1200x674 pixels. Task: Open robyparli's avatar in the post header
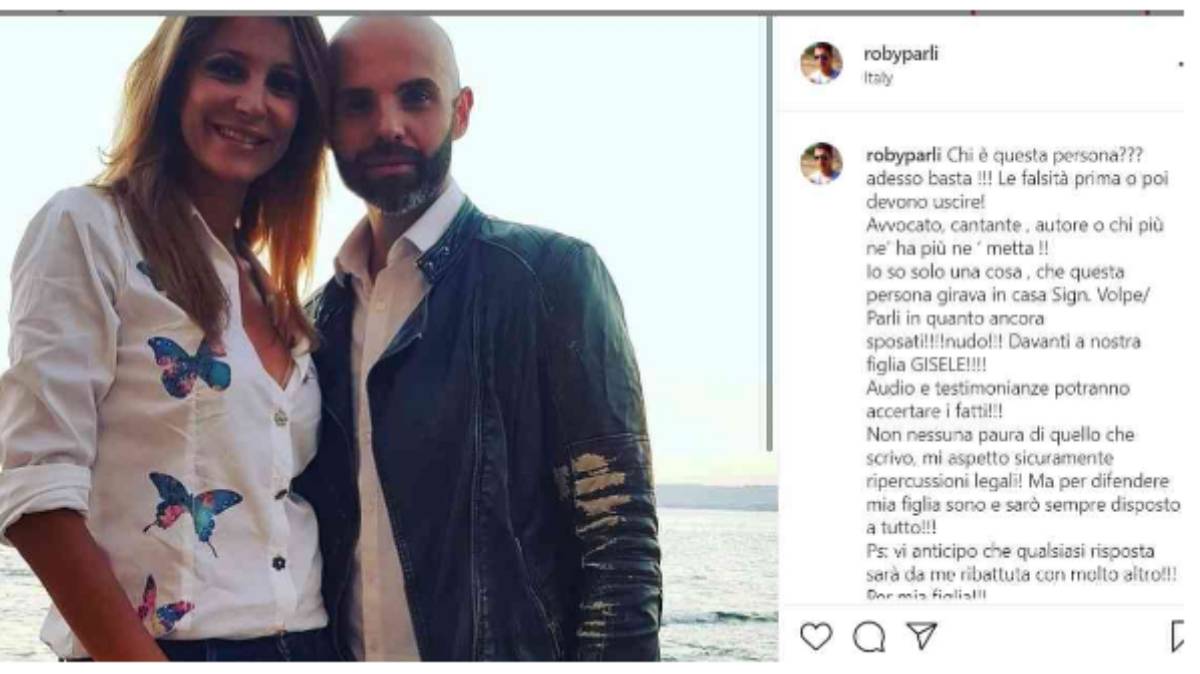[821, 63]
